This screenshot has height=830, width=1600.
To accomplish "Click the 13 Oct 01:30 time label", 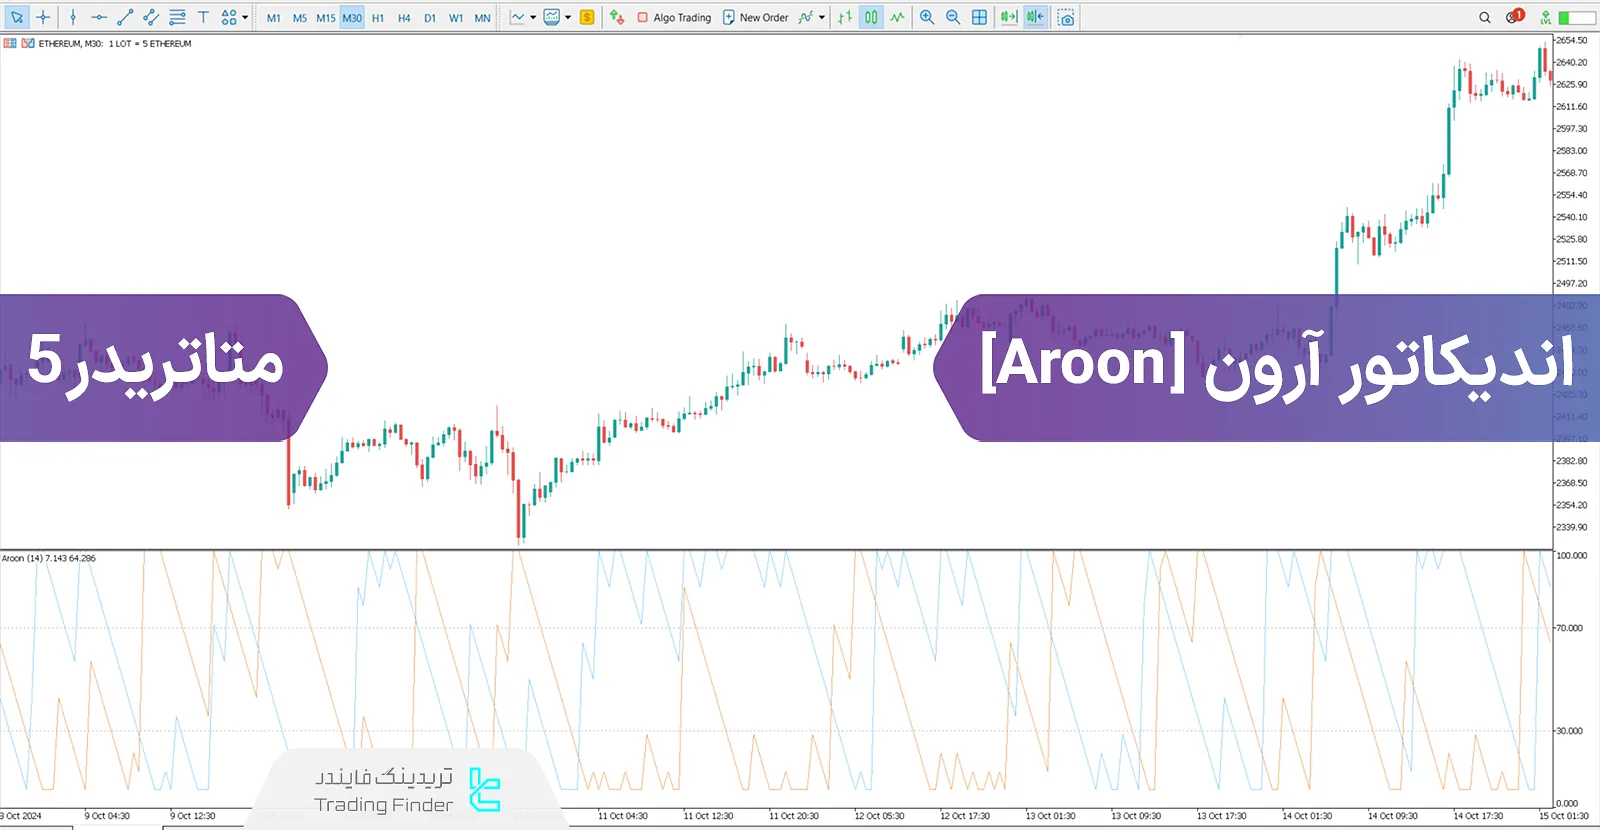I will pos(1050,816).
